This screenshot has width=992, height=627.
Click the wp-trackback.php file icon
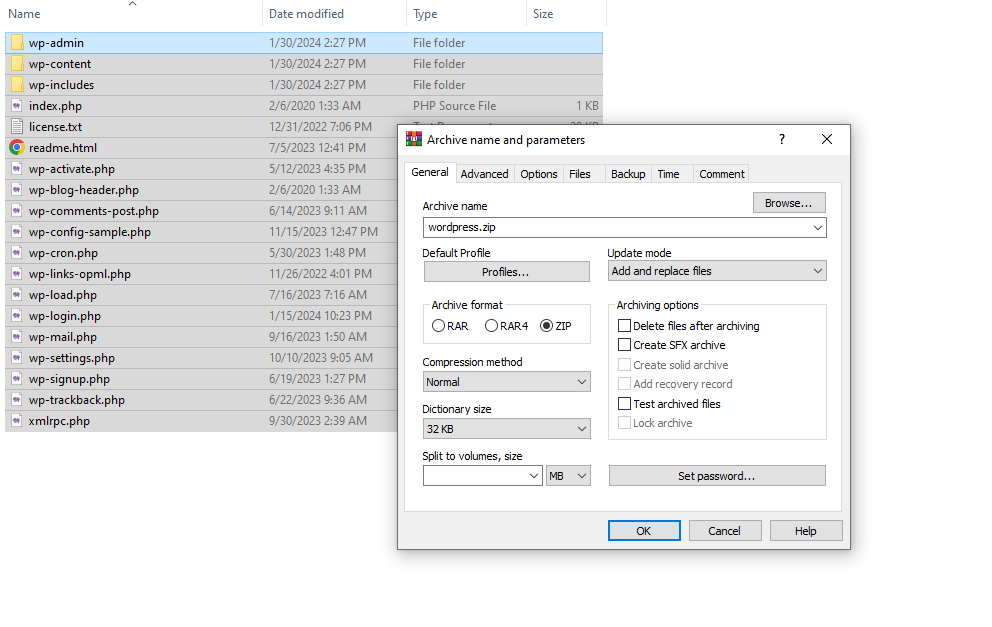(x=17, y=400)
